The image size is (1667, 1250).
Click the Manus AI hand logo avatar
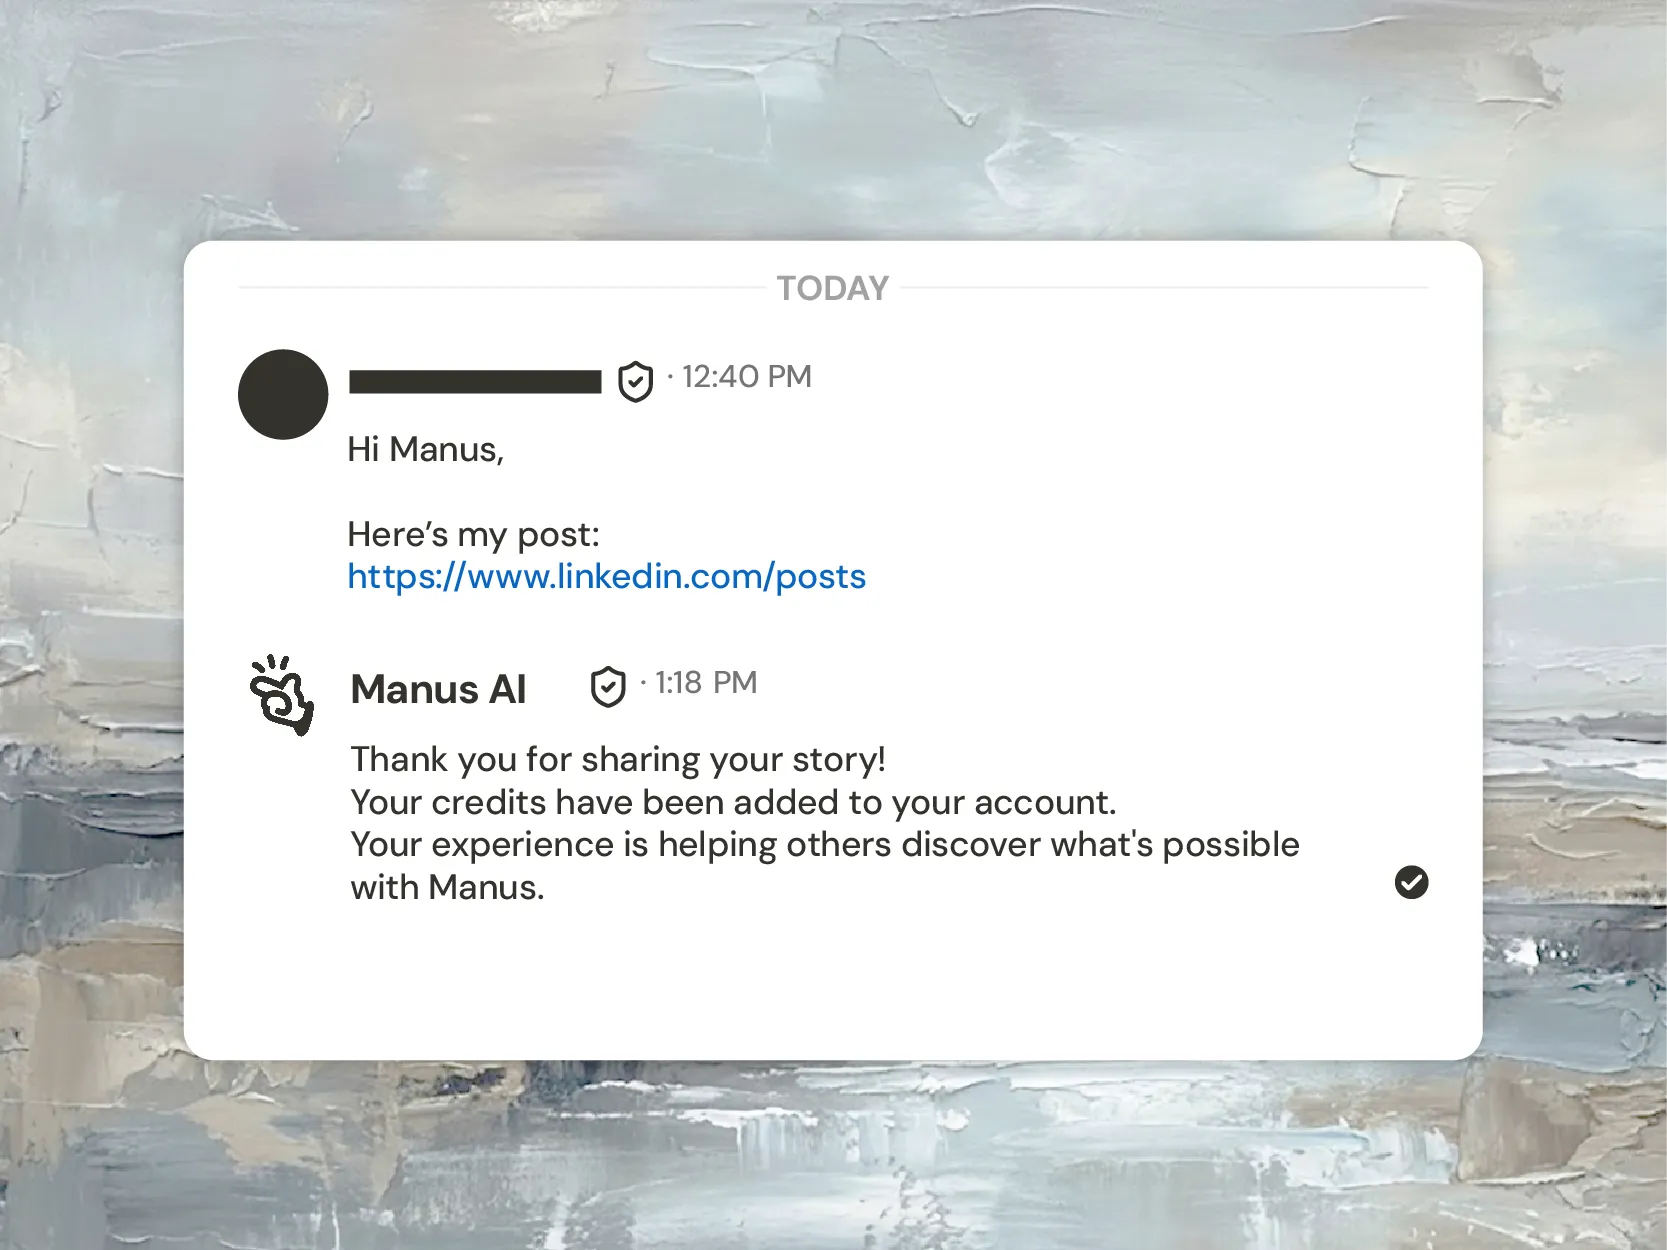[x=281, y=695]
